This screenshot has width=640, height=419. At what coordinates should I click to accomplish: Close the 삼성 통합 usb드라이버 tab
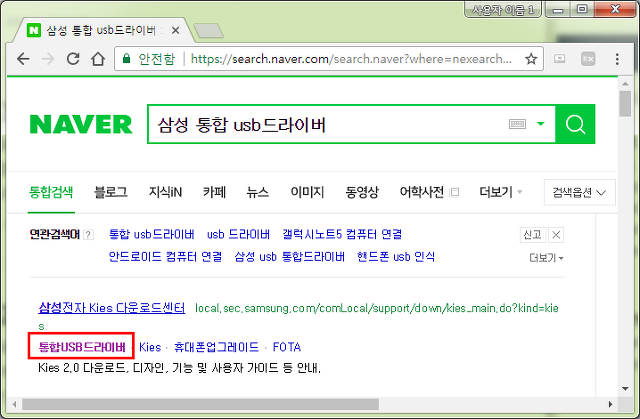click(x=176, y=31)
